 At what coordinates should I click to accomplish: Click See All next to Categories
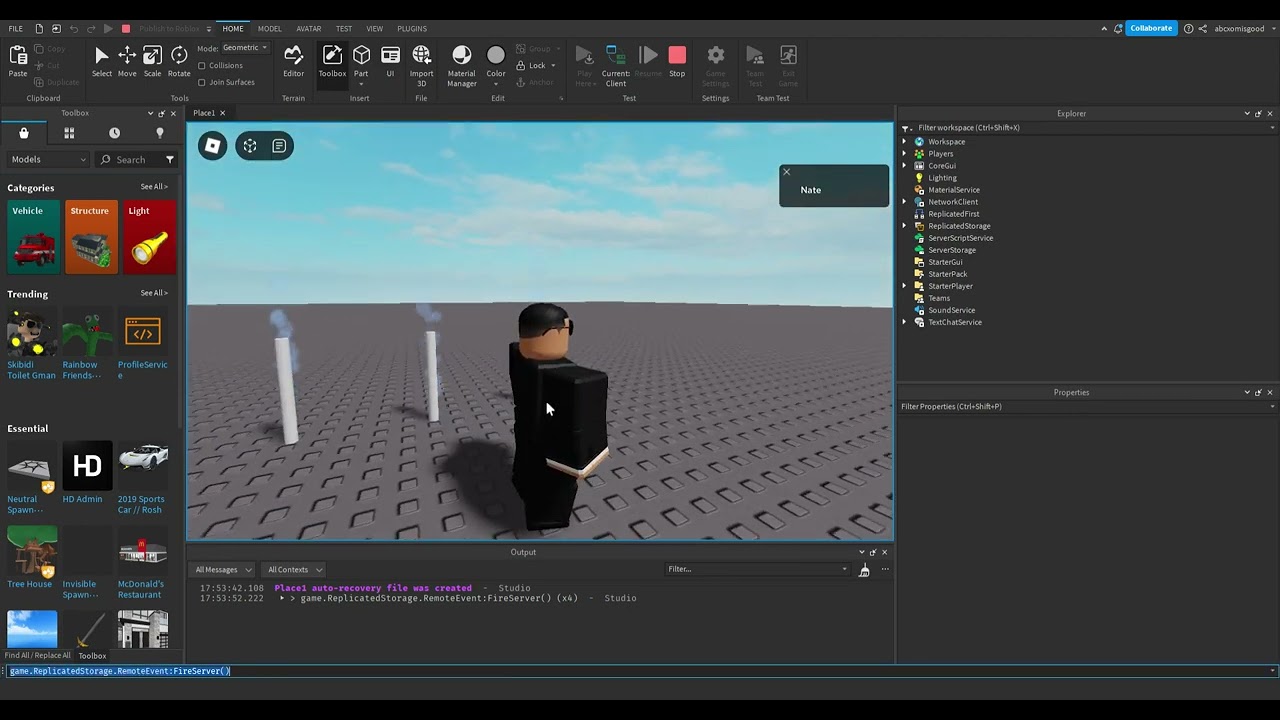pos(153,187)
